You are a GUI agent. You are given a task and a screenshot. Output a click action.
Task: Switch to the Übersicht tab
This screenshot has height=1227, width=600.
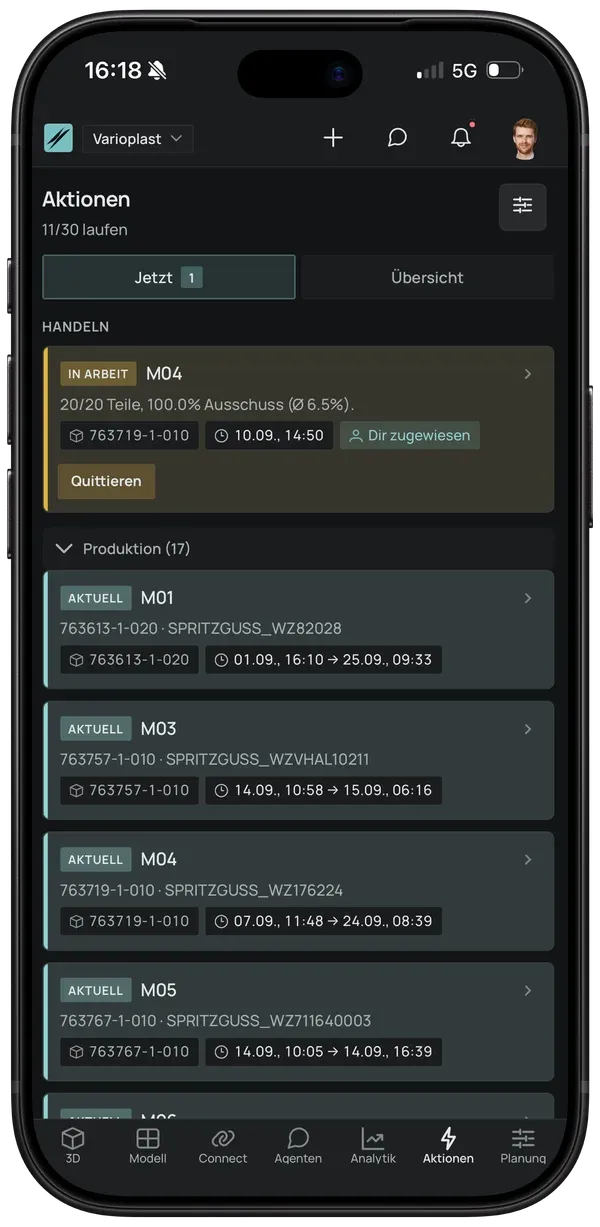[427, 277]
